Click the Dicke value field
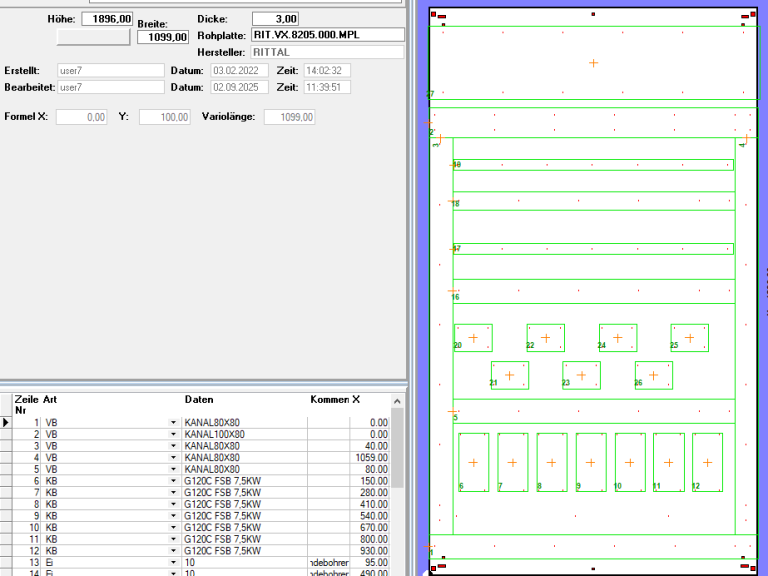The height and width of the screenshot is (576, 768). click(x=275, y=19)
